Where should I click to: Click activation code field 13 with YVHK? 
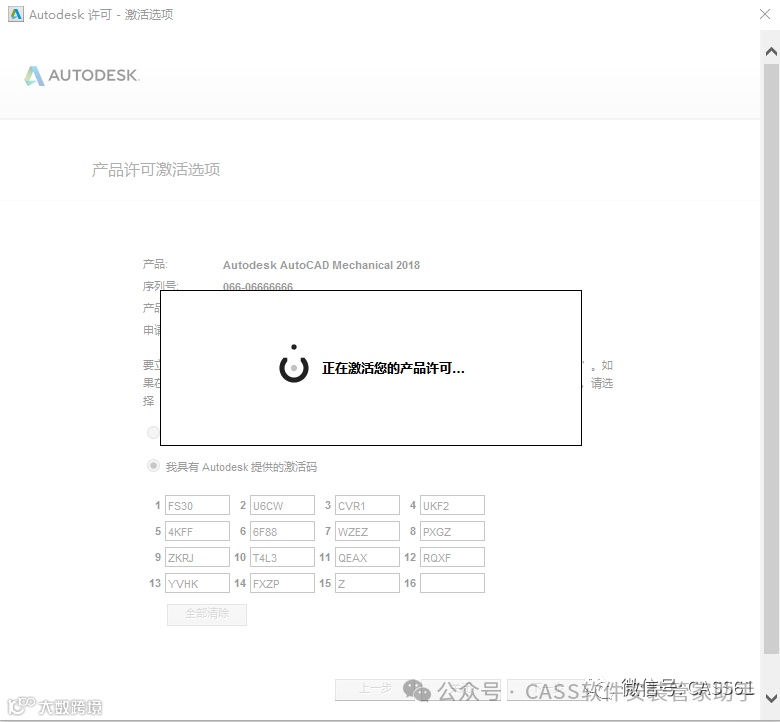pyautogui.click(x=197, y=583)
